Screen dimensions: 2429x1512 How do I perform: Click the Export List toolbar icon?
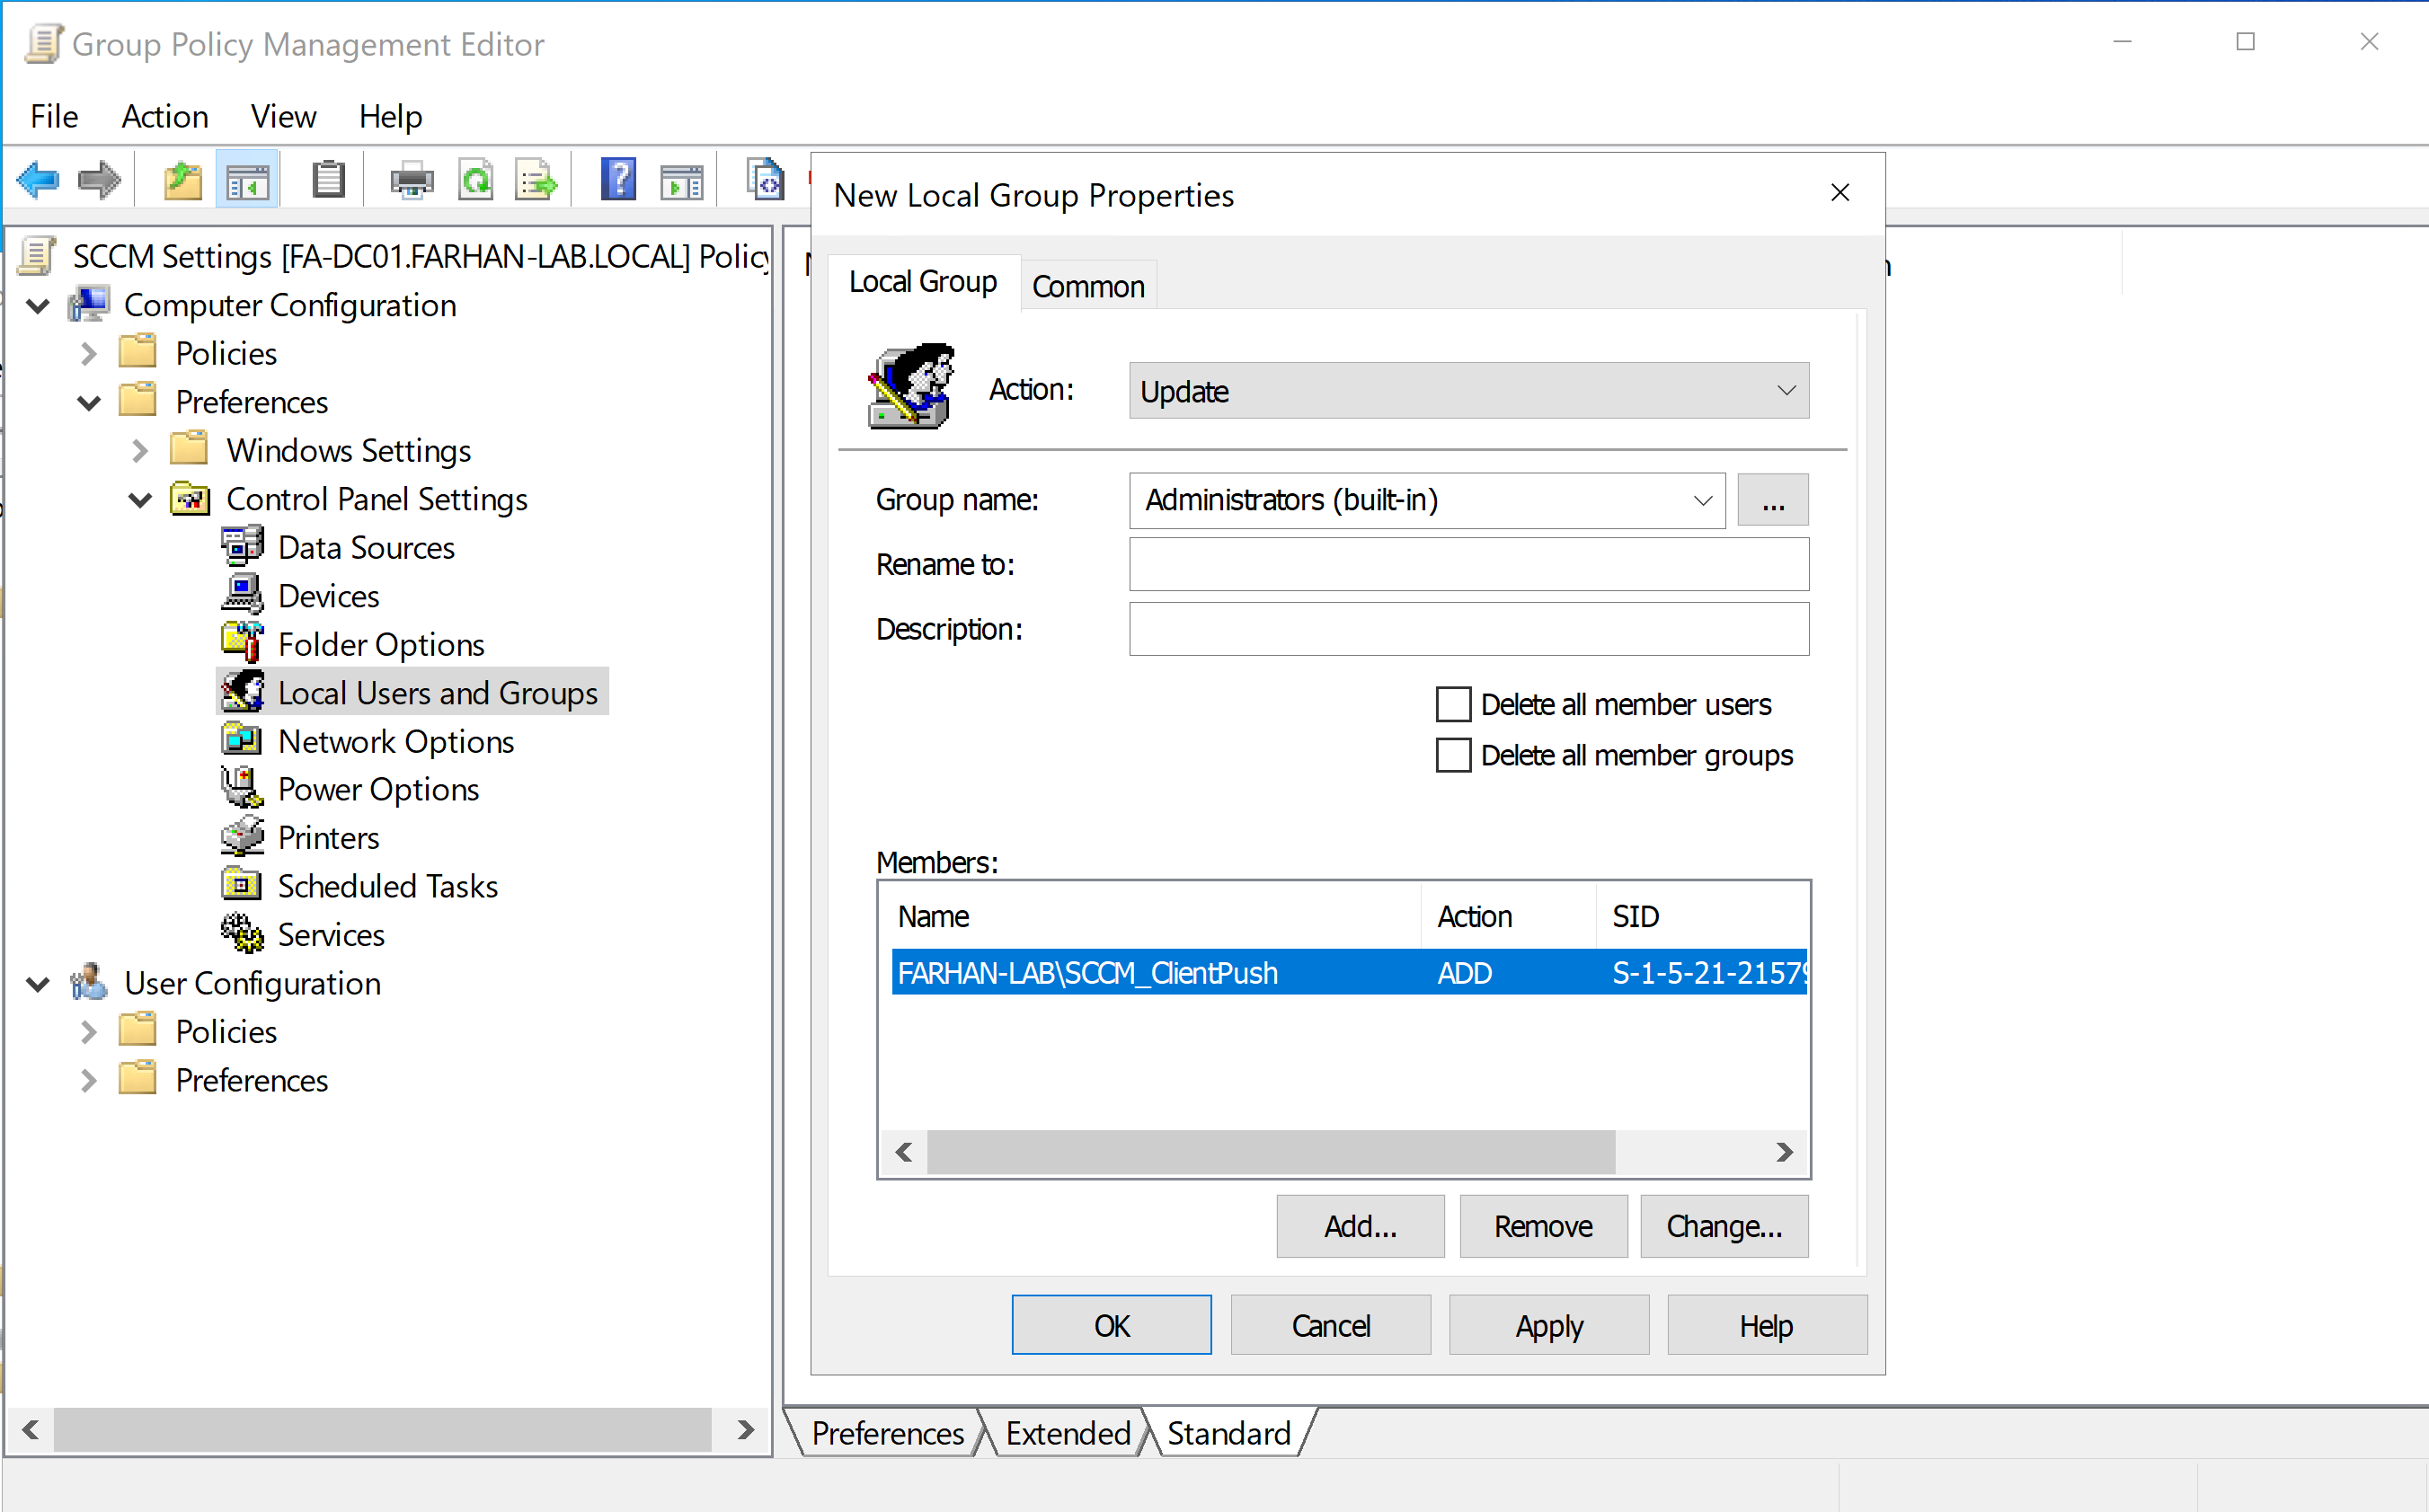point(537,181)
